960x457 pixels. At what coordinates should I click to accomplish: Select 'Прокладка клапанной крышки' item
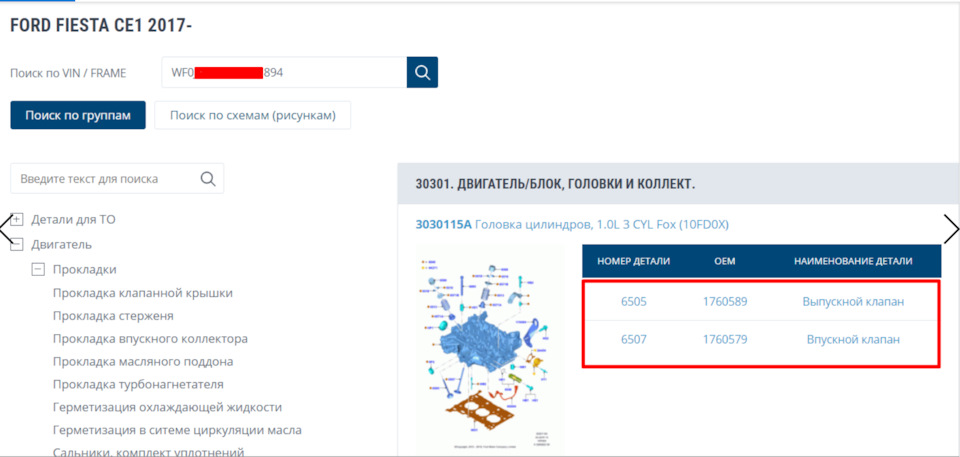pyautogui.click(x=143, y=293)
